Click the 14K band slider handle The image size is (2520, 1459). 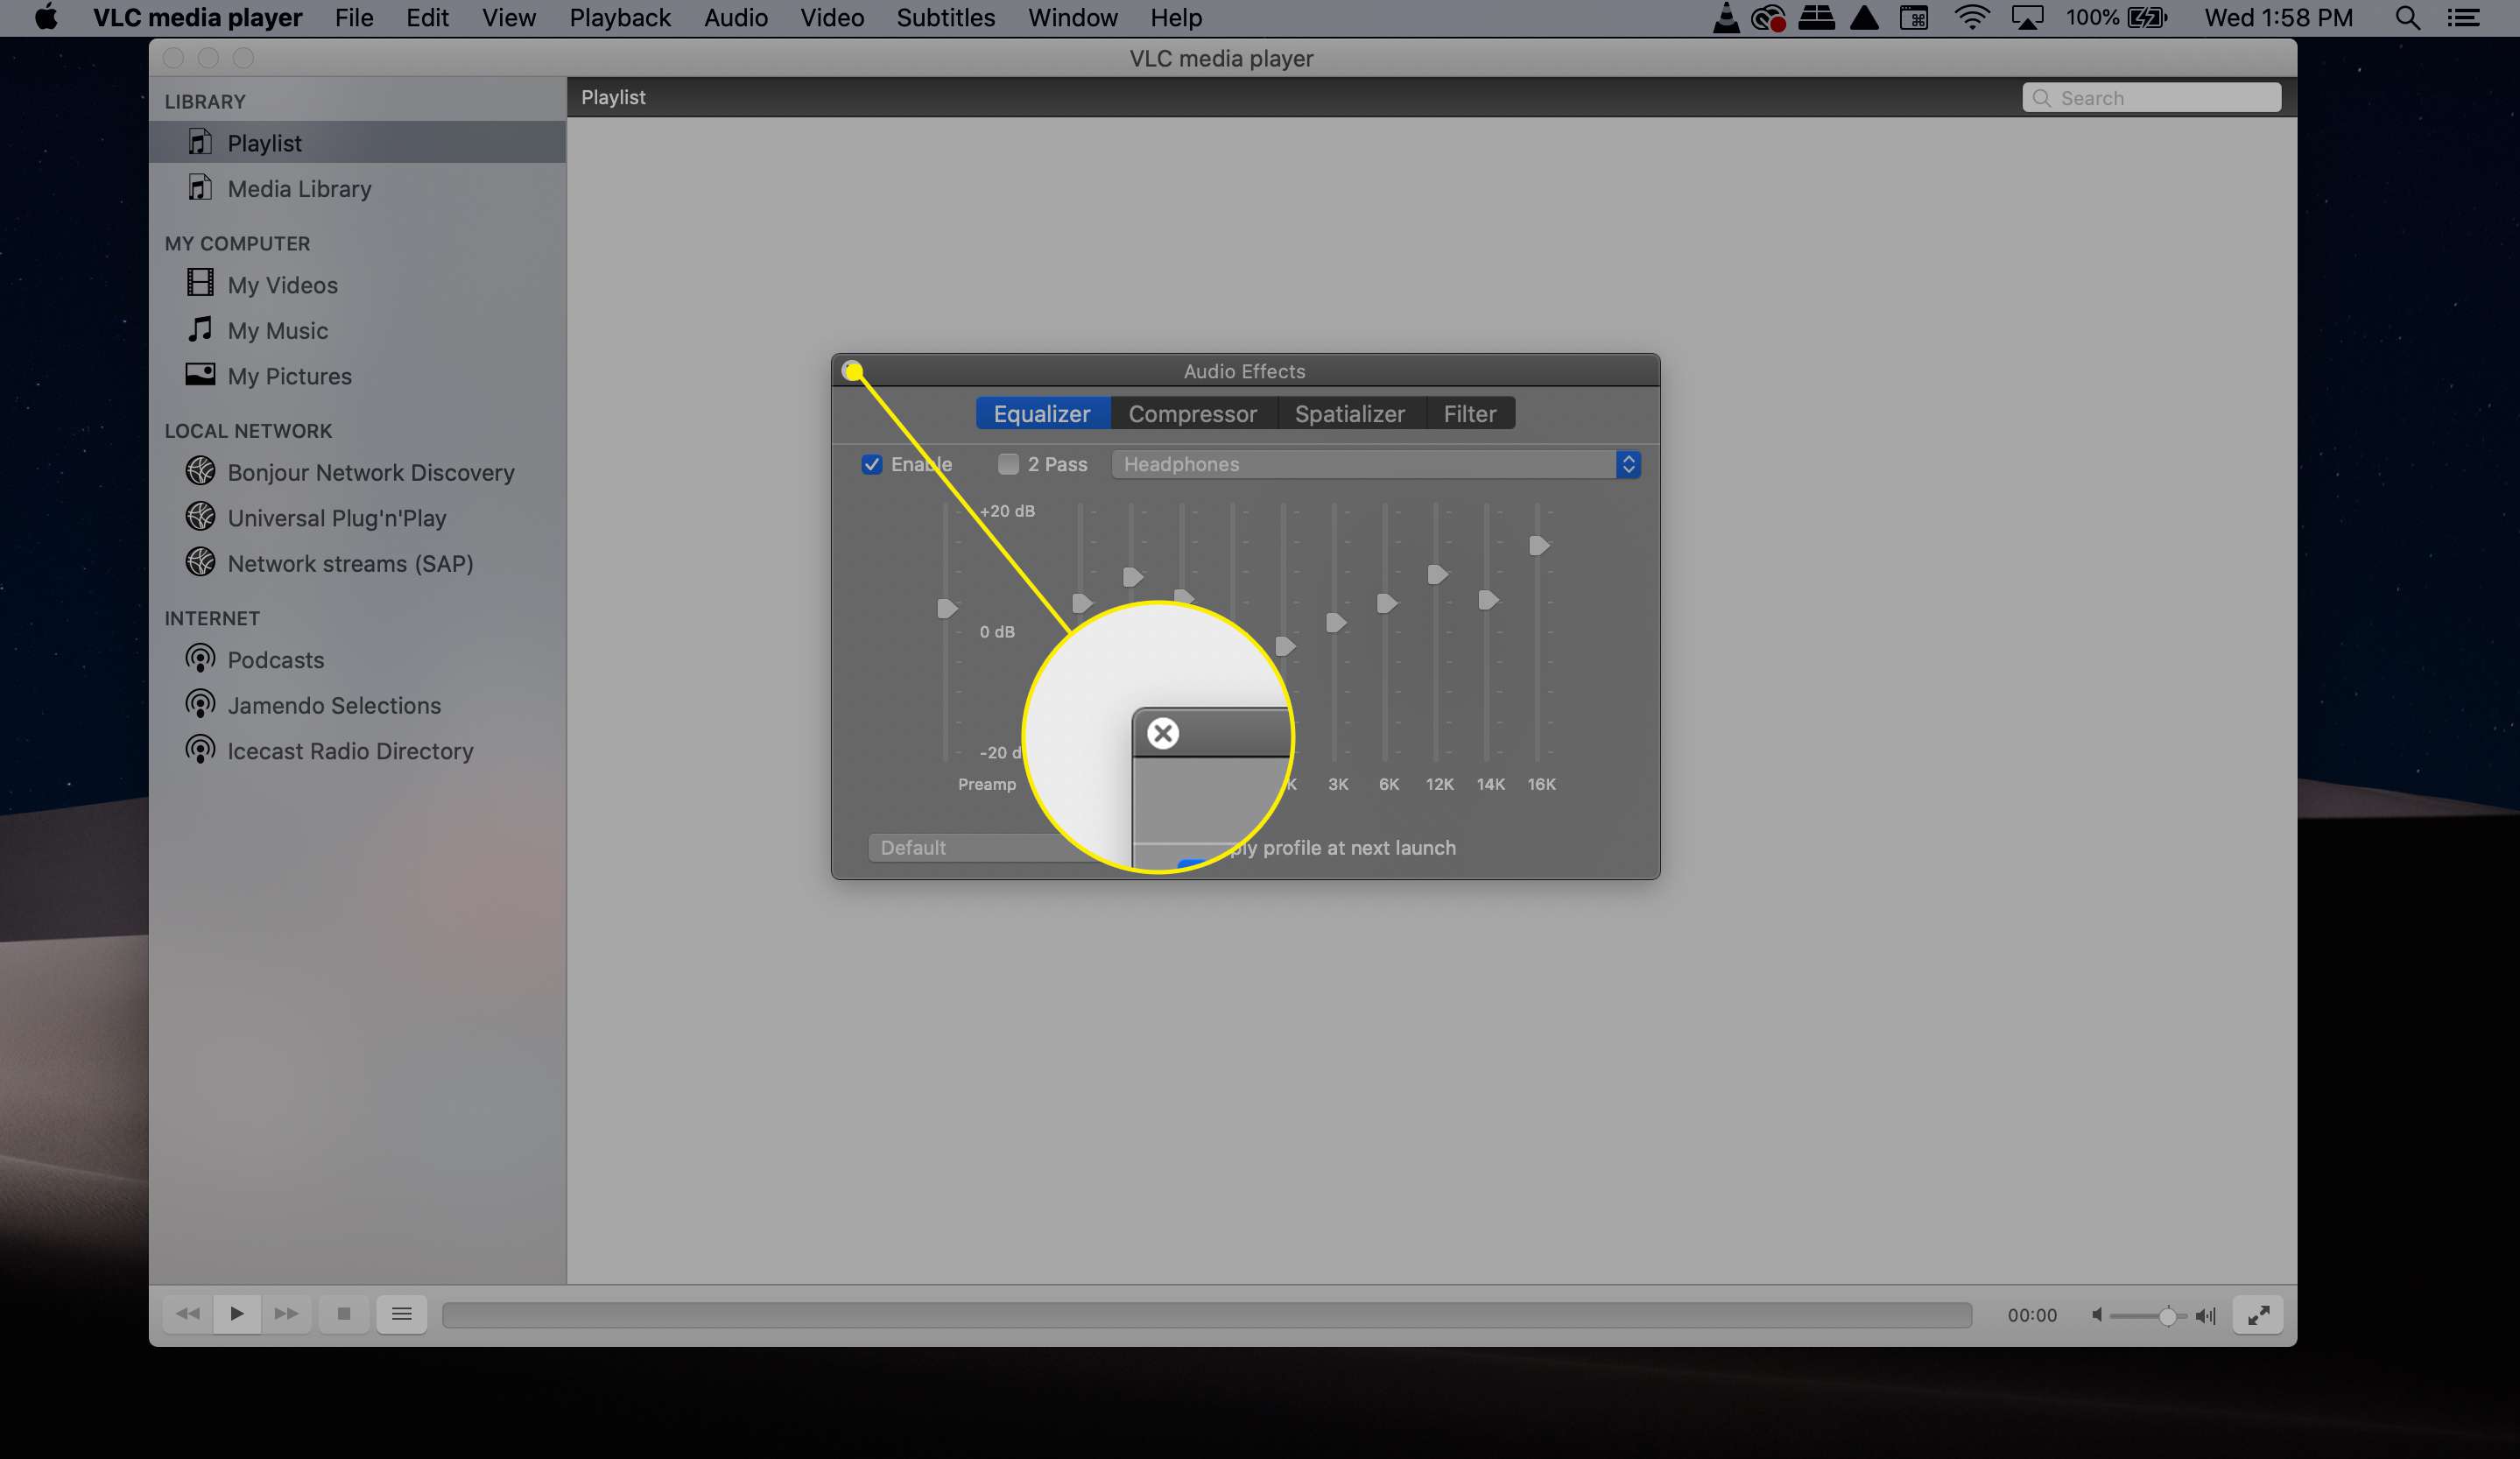(x=1488, y=599)
